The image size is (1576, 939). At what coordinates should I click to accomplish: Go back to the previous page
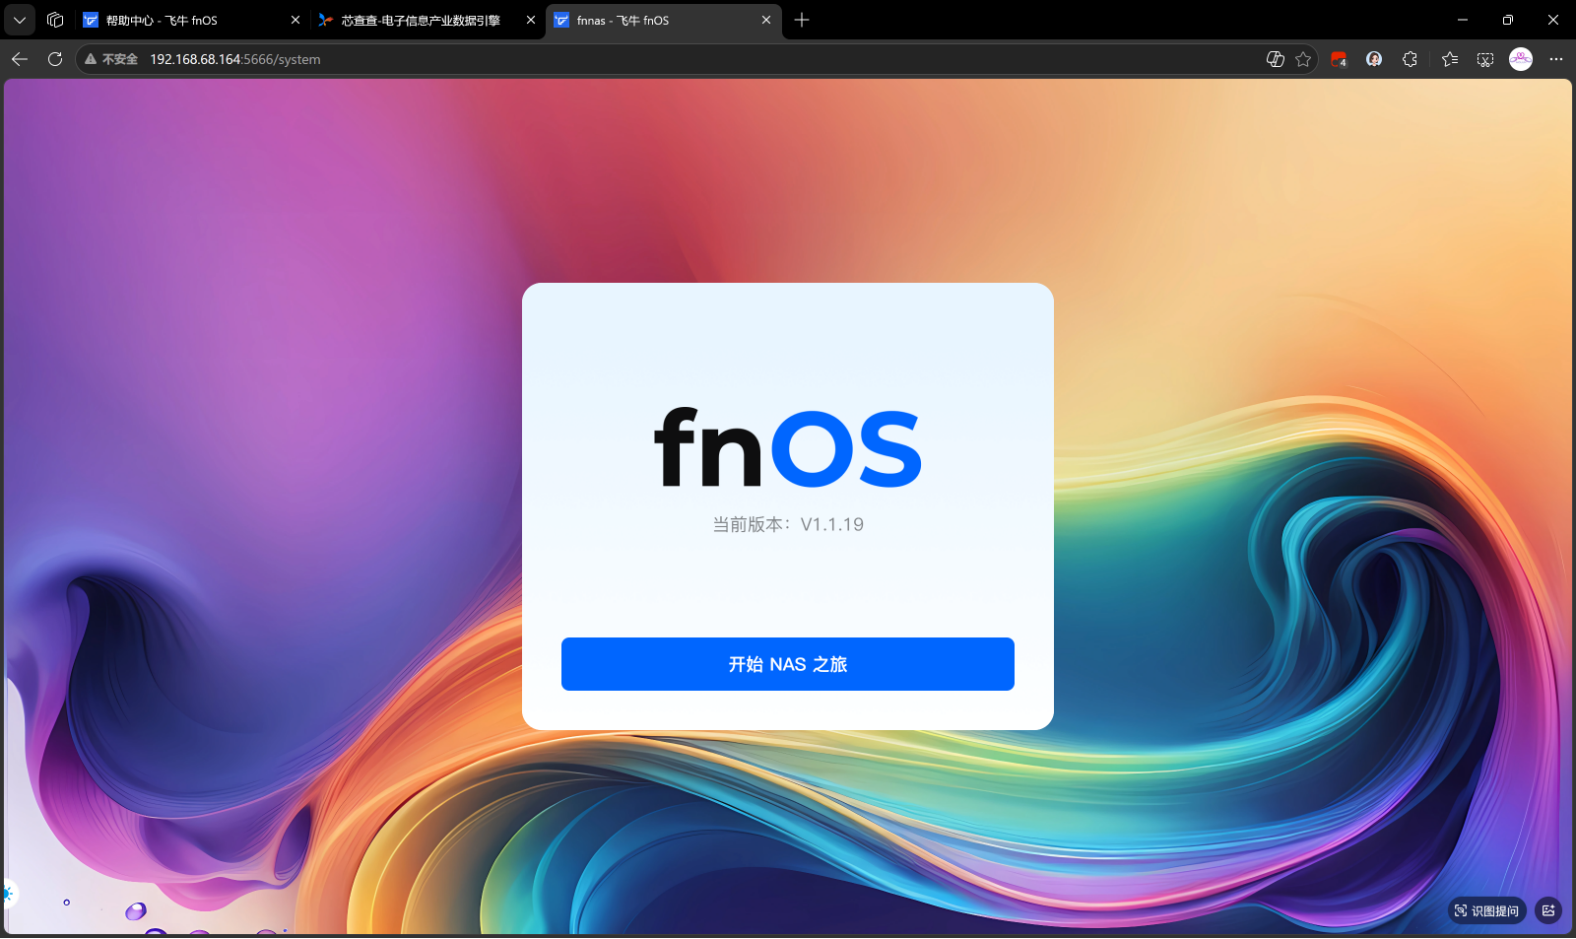(19, 59)
